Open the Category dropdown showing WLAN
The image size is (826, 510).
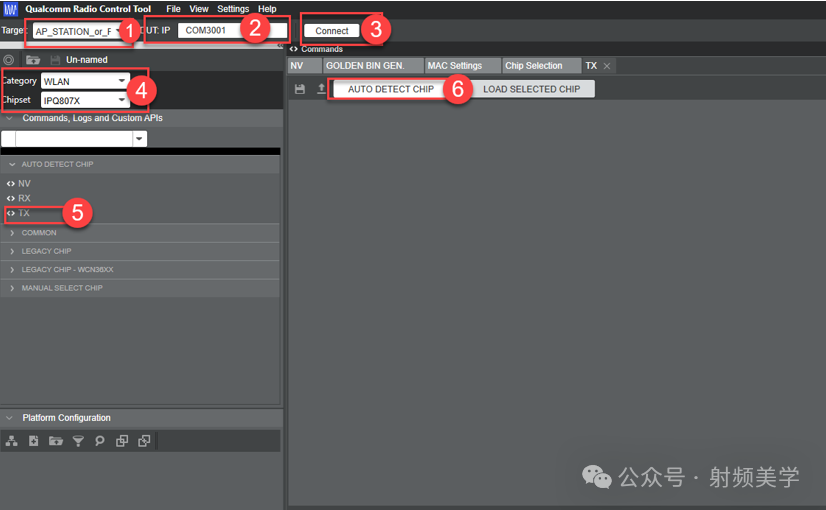tap(85, 81)
